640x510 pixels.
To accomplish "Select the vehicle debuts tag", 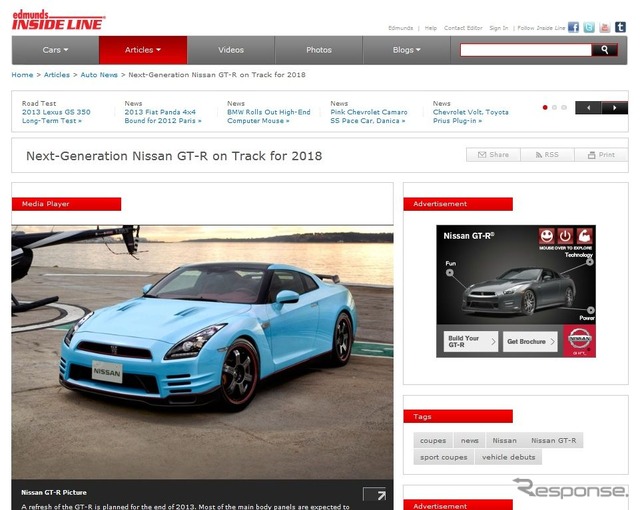I will [509, 457].
